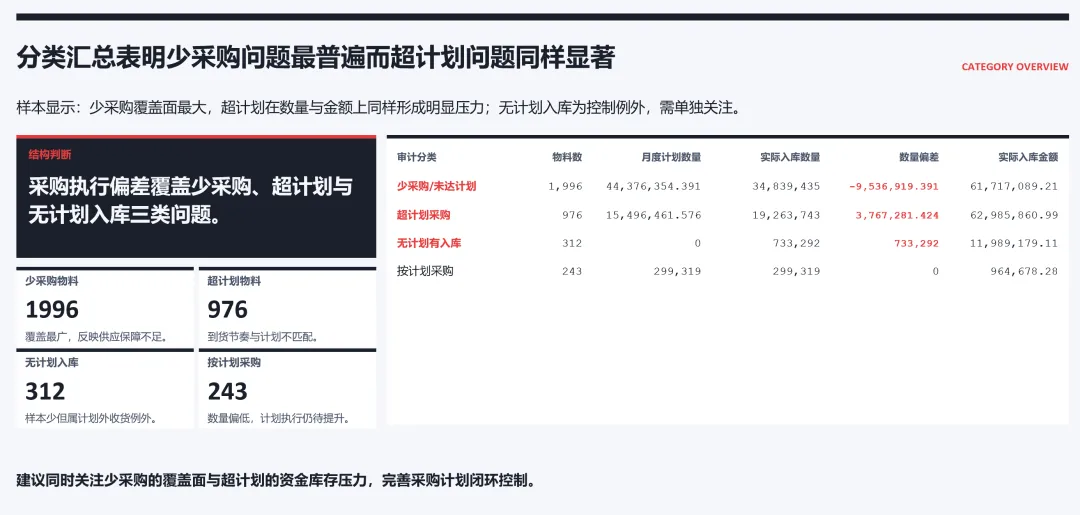Click deviation 0 in 按计划采购 row
This screenshot has height=515, width=1080.
935,272
